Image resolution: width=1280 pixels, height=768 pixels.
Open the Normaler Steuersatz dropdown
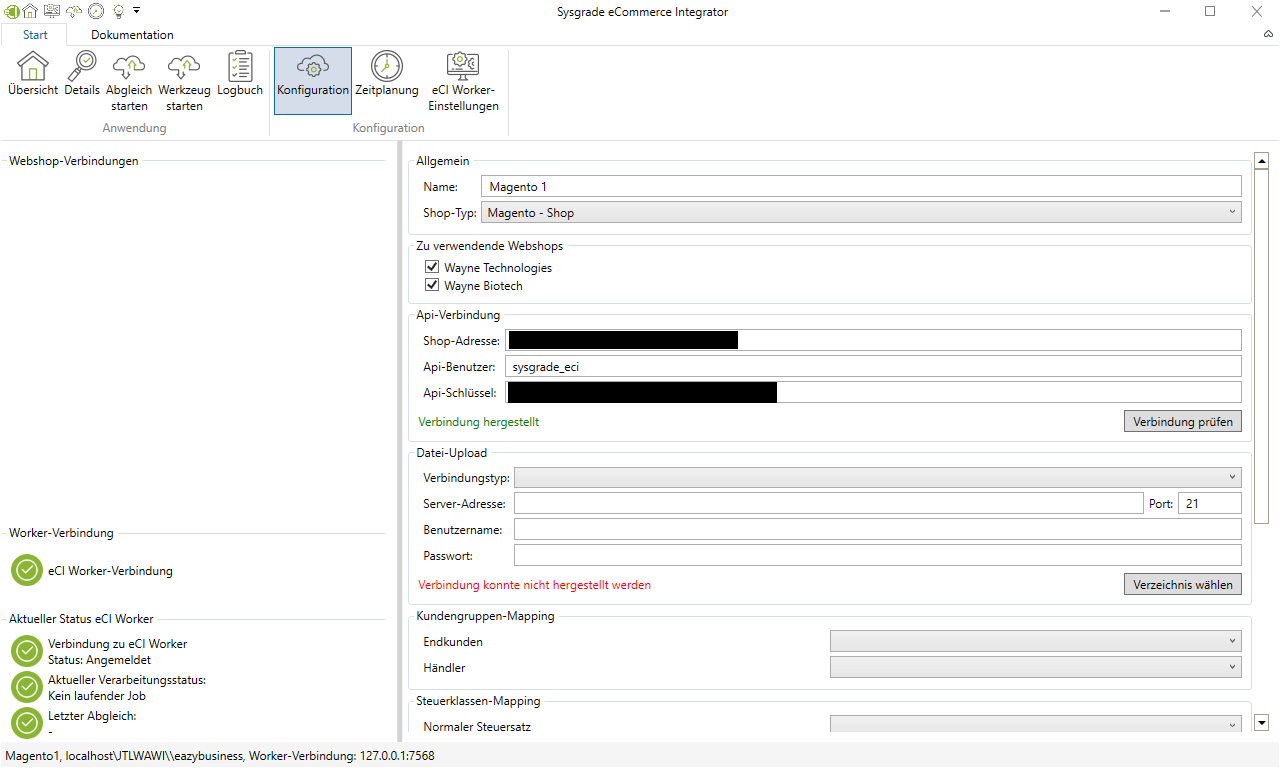coord(1036,726)
